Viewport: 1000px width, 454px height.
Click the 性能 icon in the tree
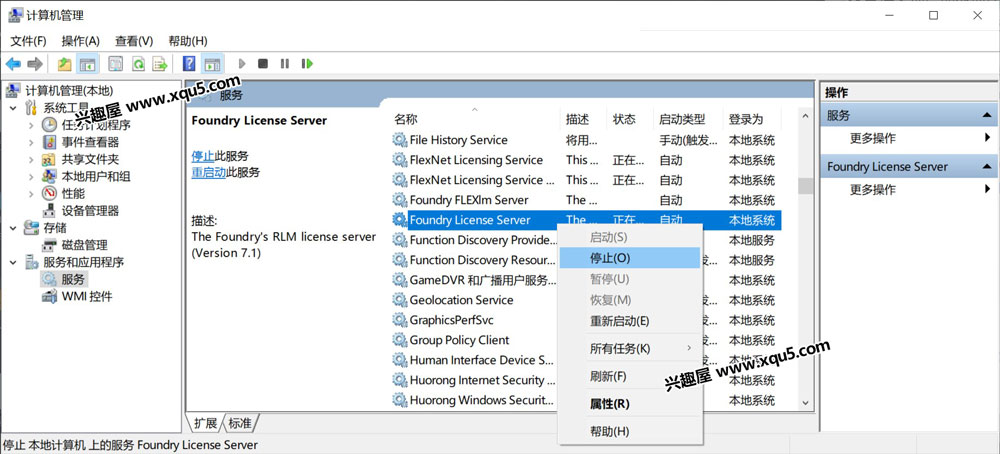click(49, 193)
